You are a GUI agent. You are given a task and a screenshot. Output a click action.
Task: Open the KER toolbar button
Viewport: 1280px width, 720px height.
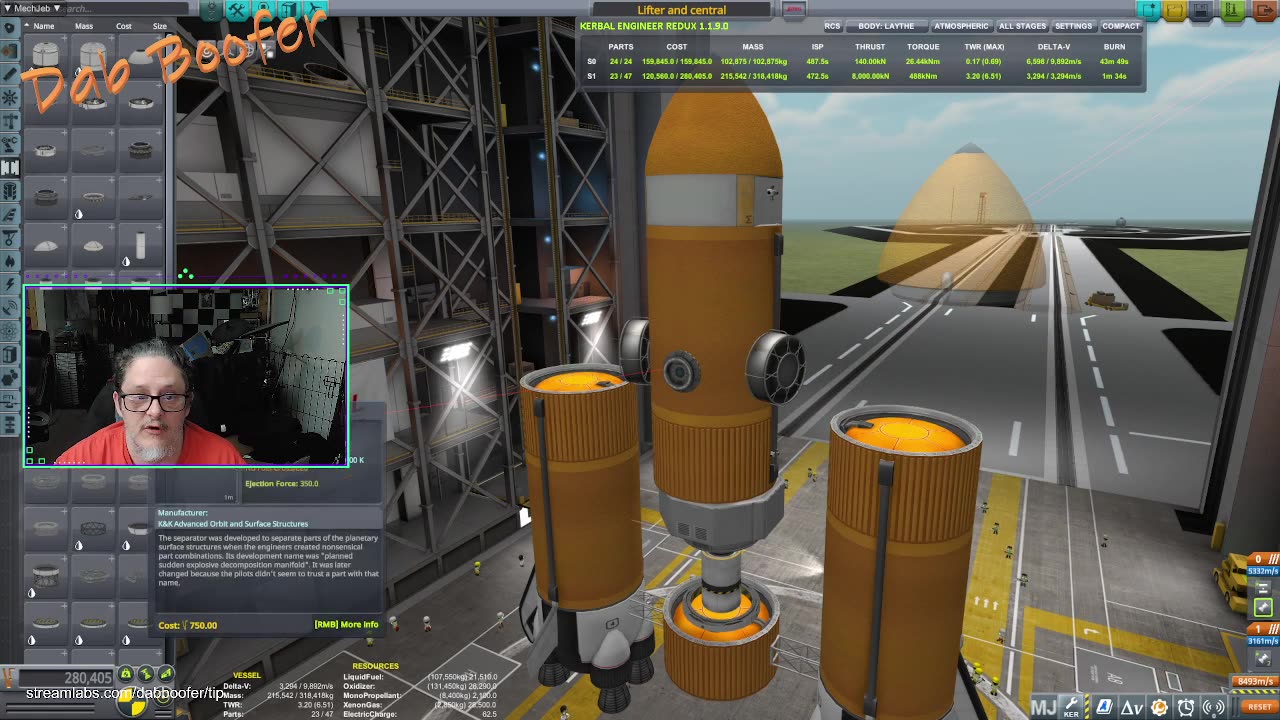click(x=1071, y=707)
